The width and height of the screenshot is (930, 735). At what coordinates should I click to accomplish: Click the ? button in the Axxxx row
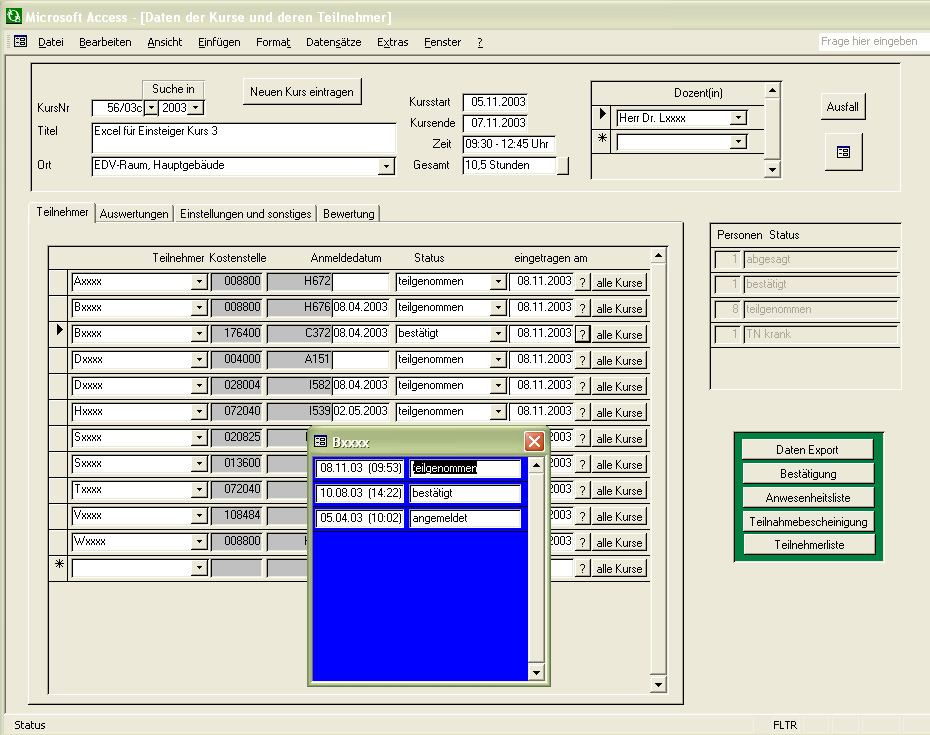[582, 282]
